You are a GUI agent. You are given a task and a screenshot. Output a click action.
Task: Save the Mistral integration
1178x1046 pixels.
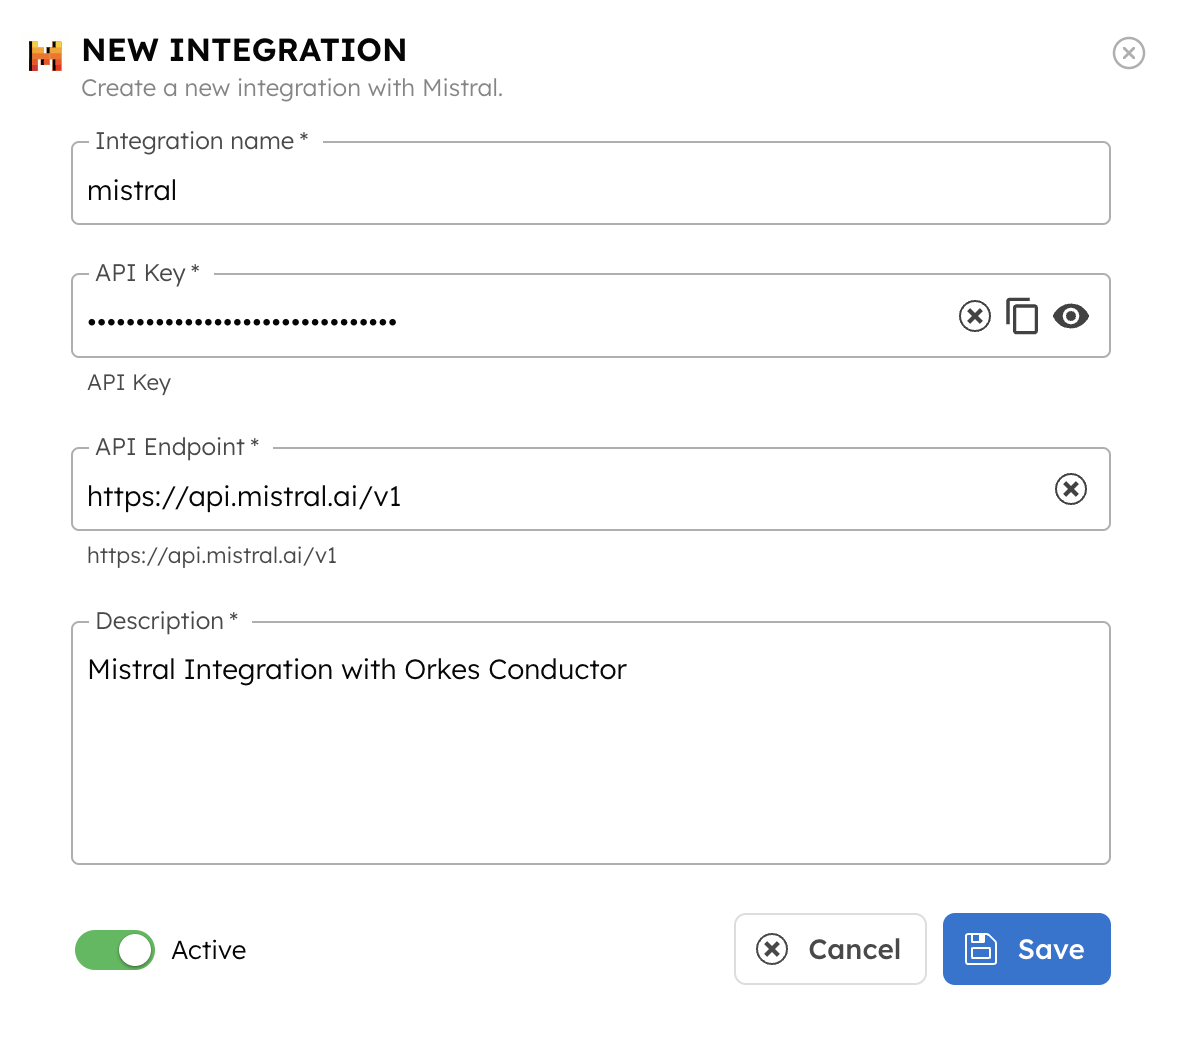pos(1026,949)
